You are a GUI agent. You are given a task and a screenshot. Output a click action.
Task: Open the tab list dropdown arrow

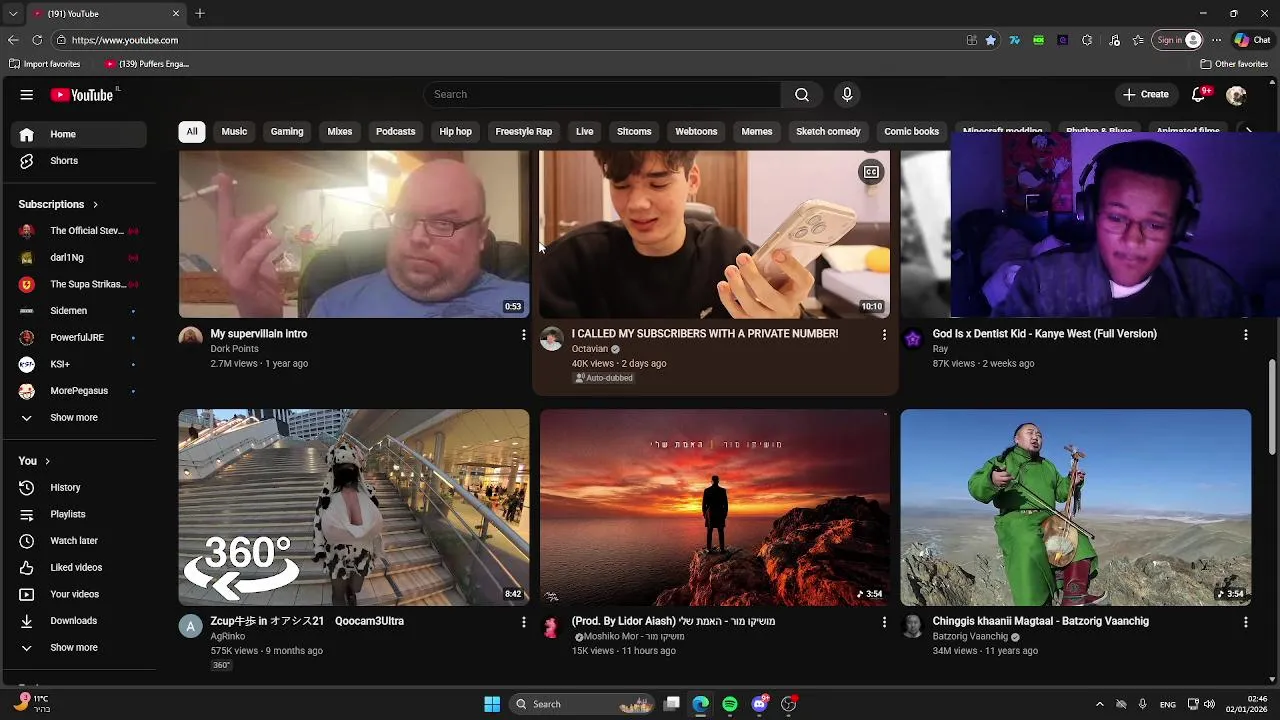[x=13, y=14]
